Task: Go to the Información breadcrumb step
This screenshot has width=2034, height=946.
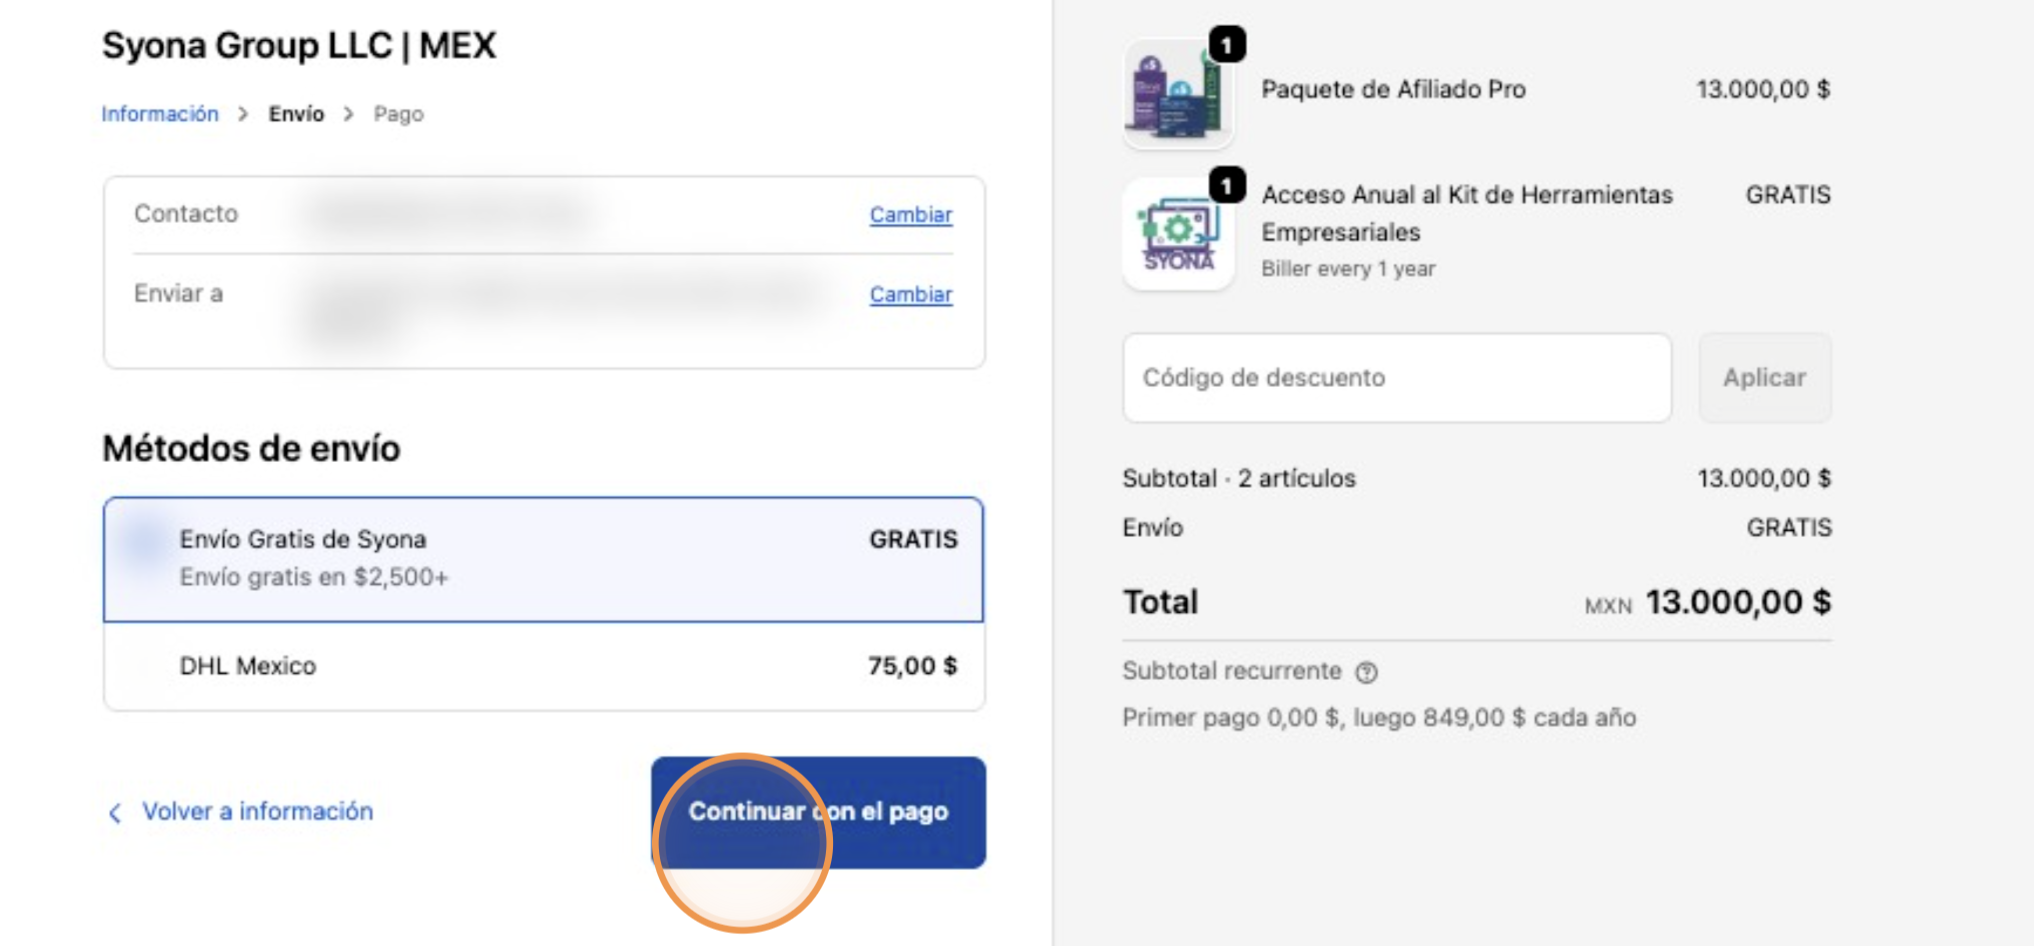Action: [160, 114]
